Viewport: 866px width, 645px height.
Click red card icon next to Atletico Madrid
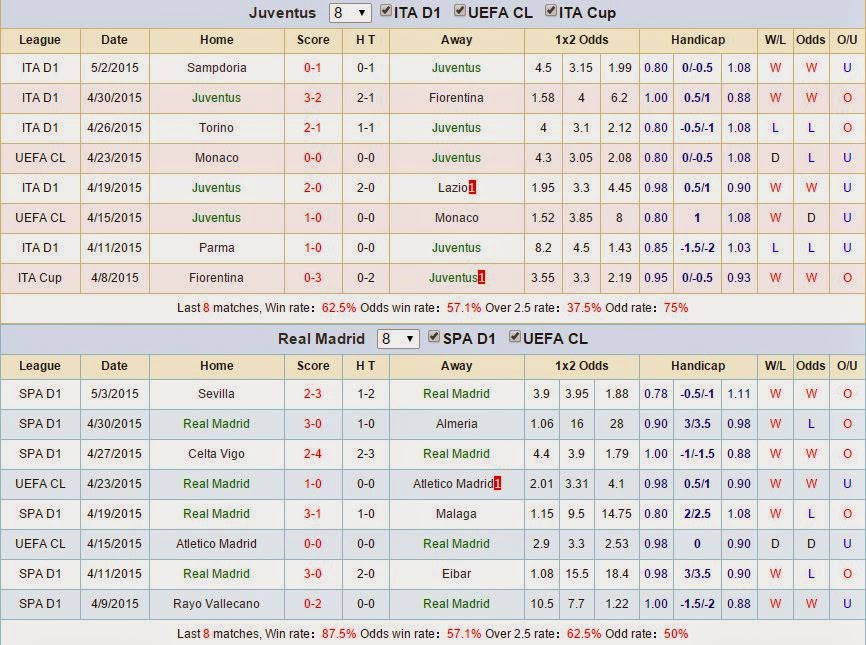point(498,484)
